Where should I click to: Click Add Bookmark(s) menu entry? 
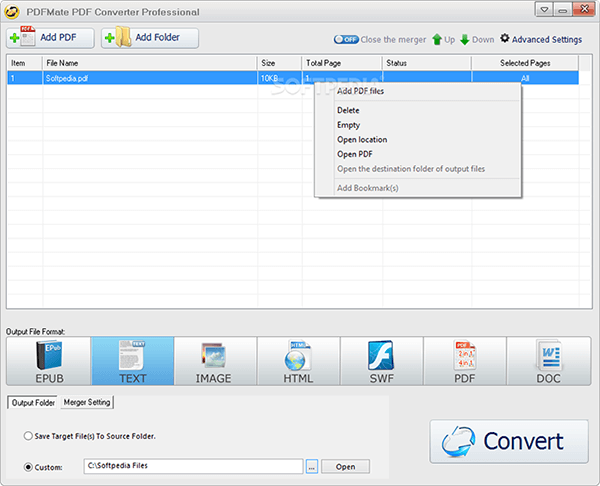point(417,188)
